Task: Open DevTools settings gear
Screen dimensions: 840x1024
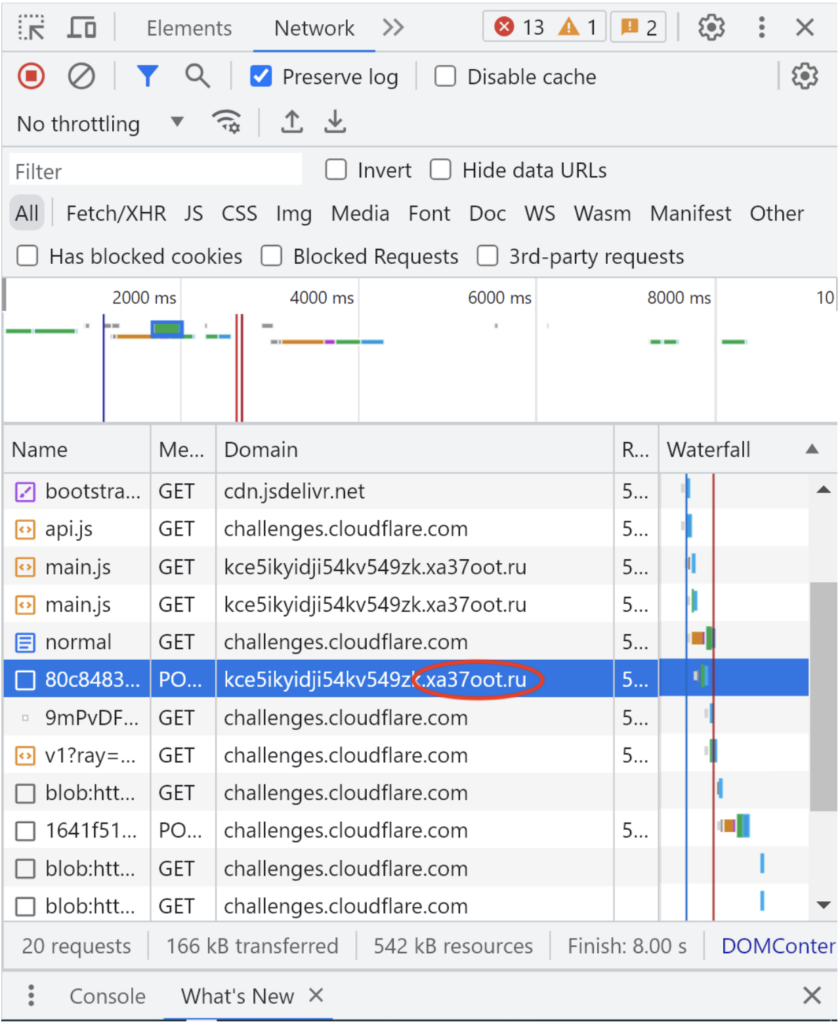Action: point(711,27)
